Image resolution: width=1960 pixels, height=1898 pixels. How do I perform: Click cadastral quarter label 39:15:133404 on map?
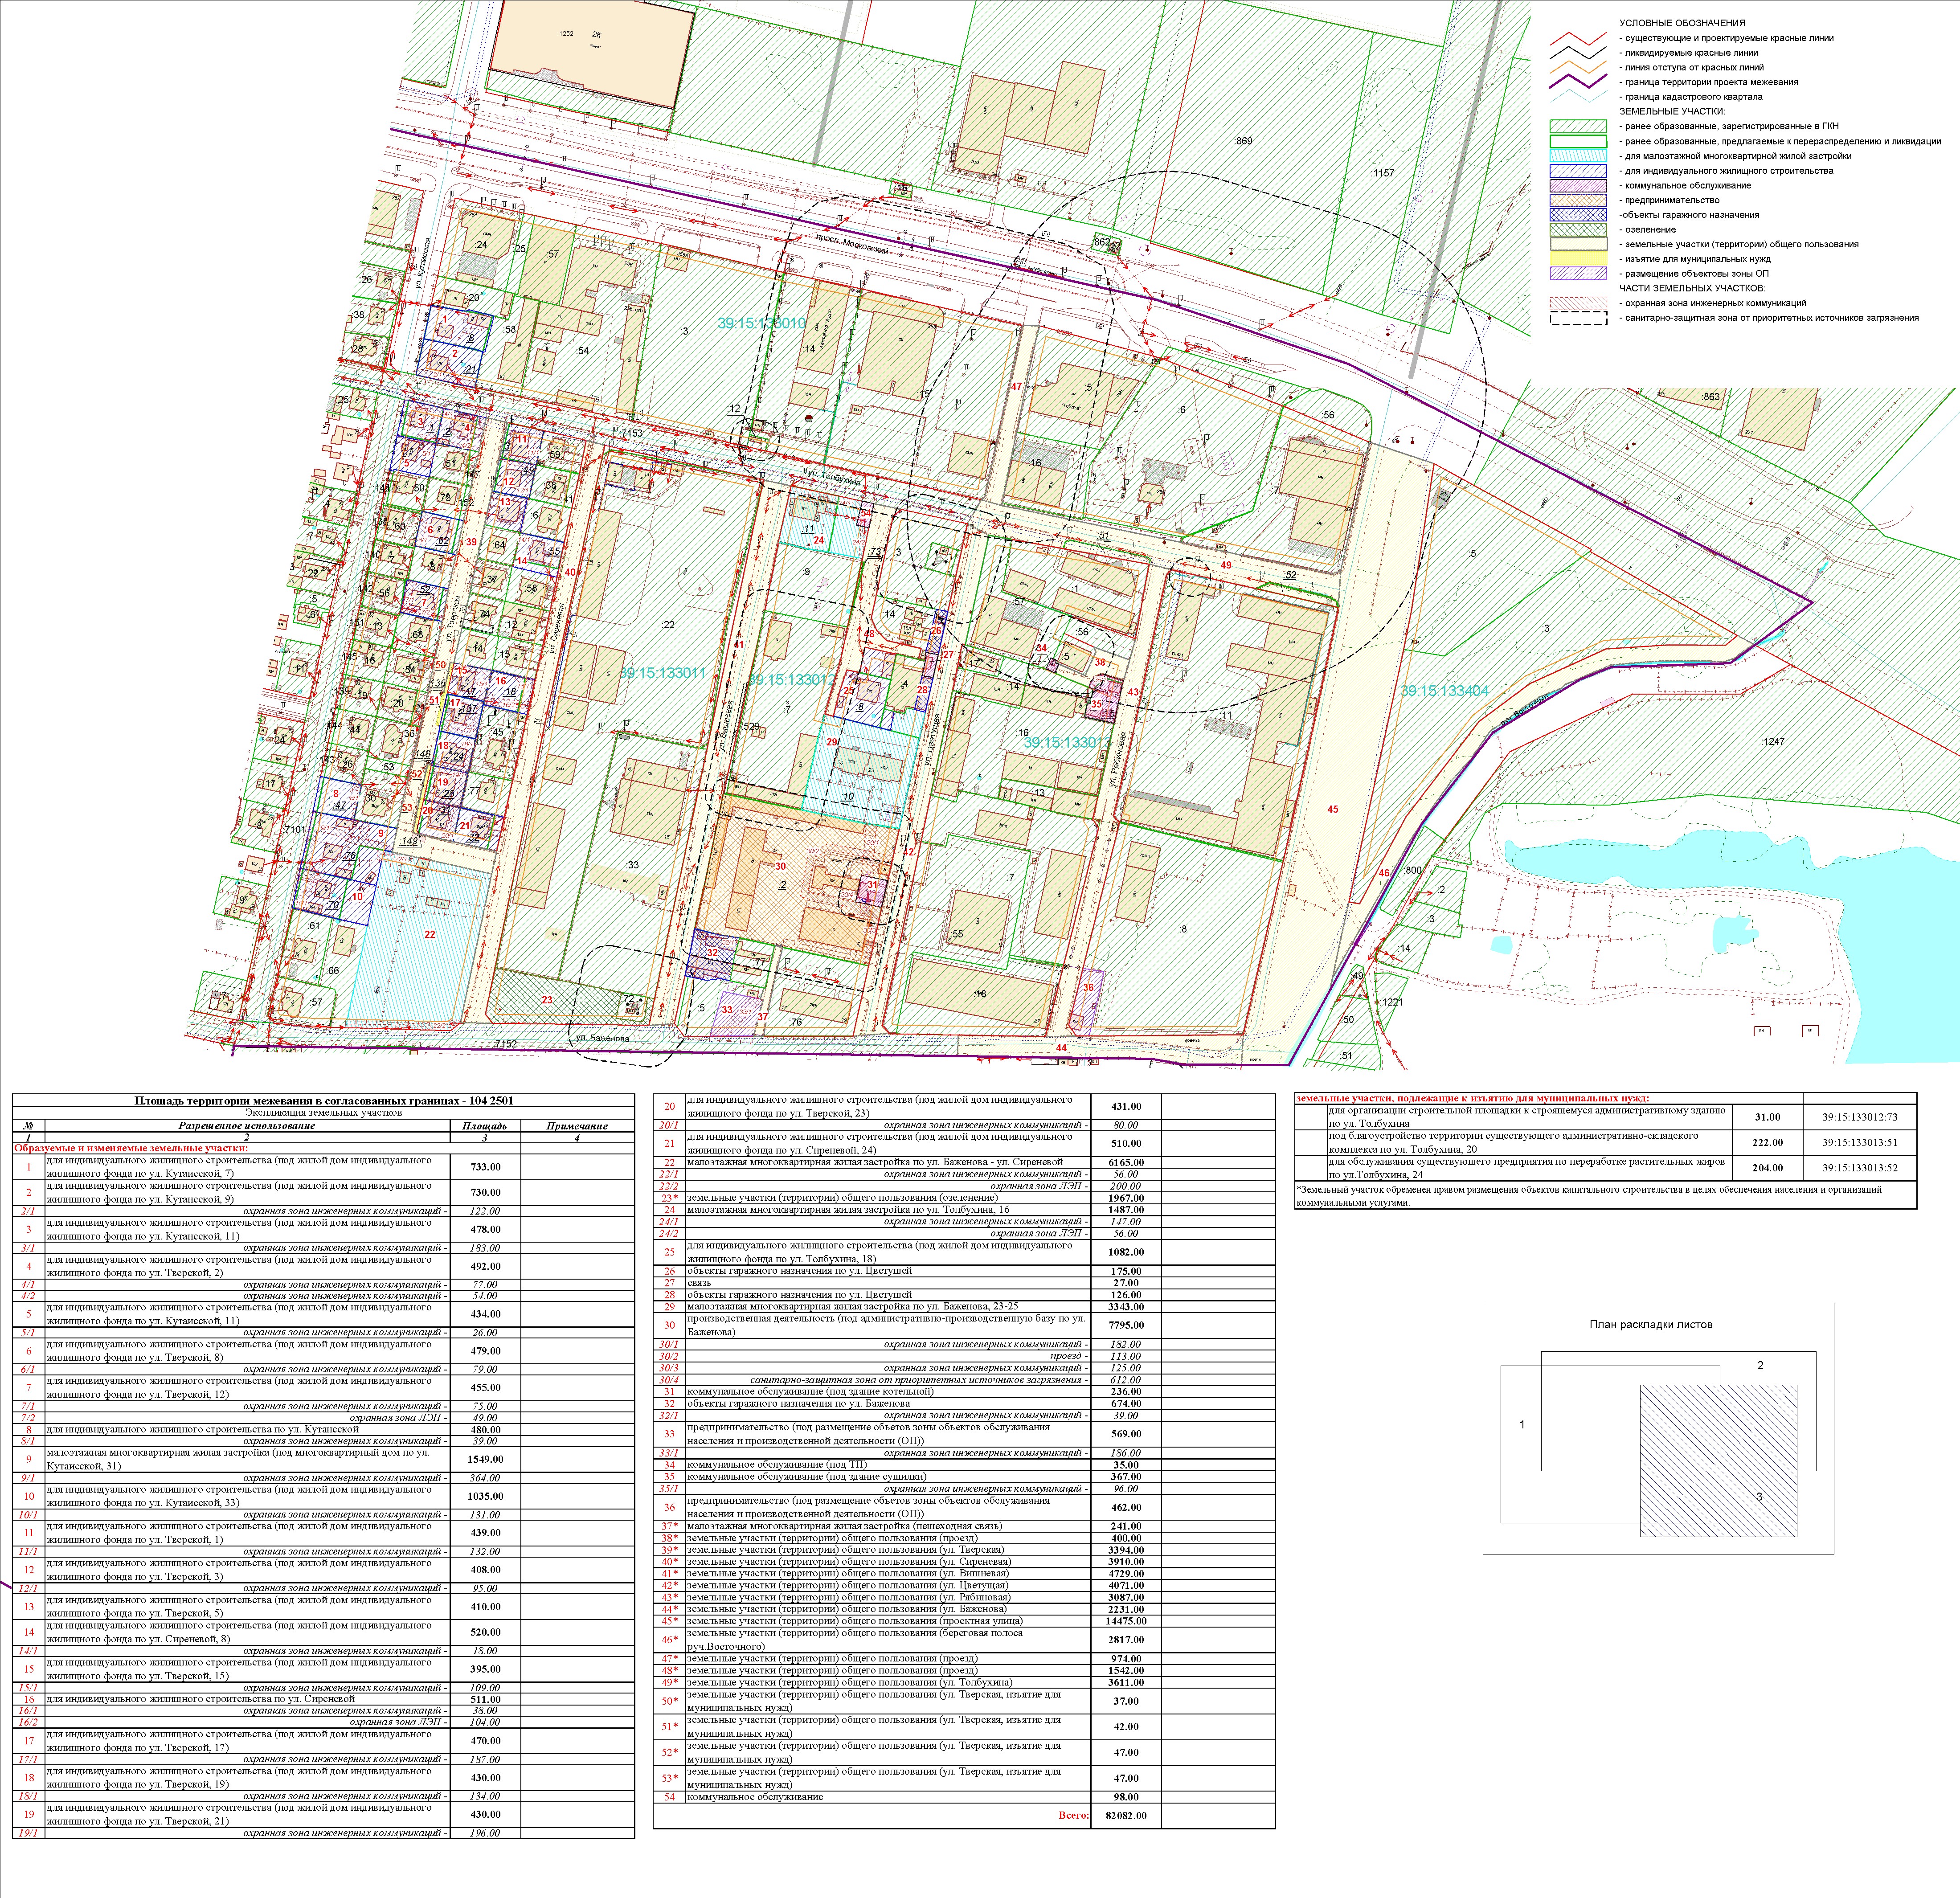click(x=1444, y=691)
